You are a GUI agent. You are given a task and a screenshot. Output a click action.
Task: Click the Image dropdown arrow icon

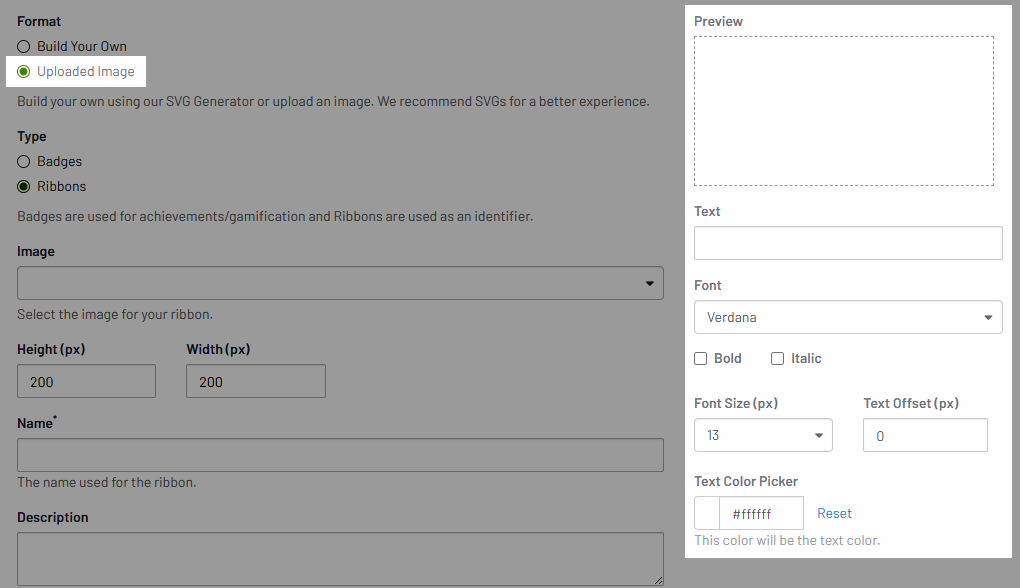pos(649,283)
